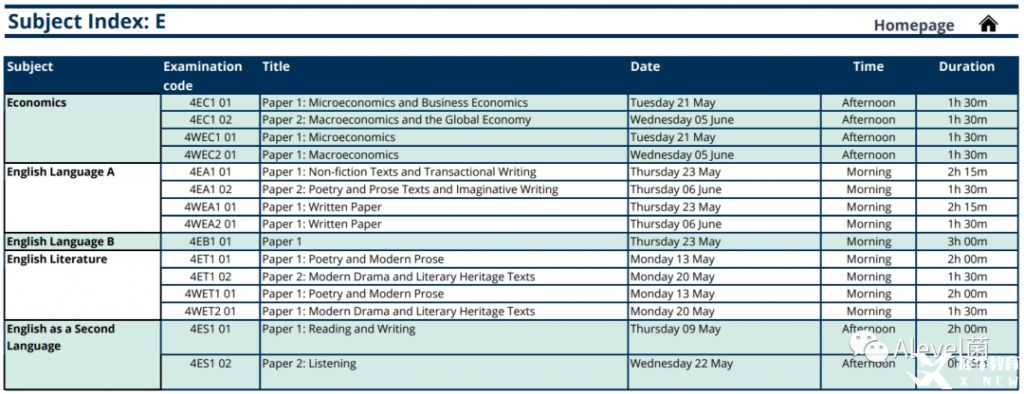Select English as a Second Language cell

[83, 355]
